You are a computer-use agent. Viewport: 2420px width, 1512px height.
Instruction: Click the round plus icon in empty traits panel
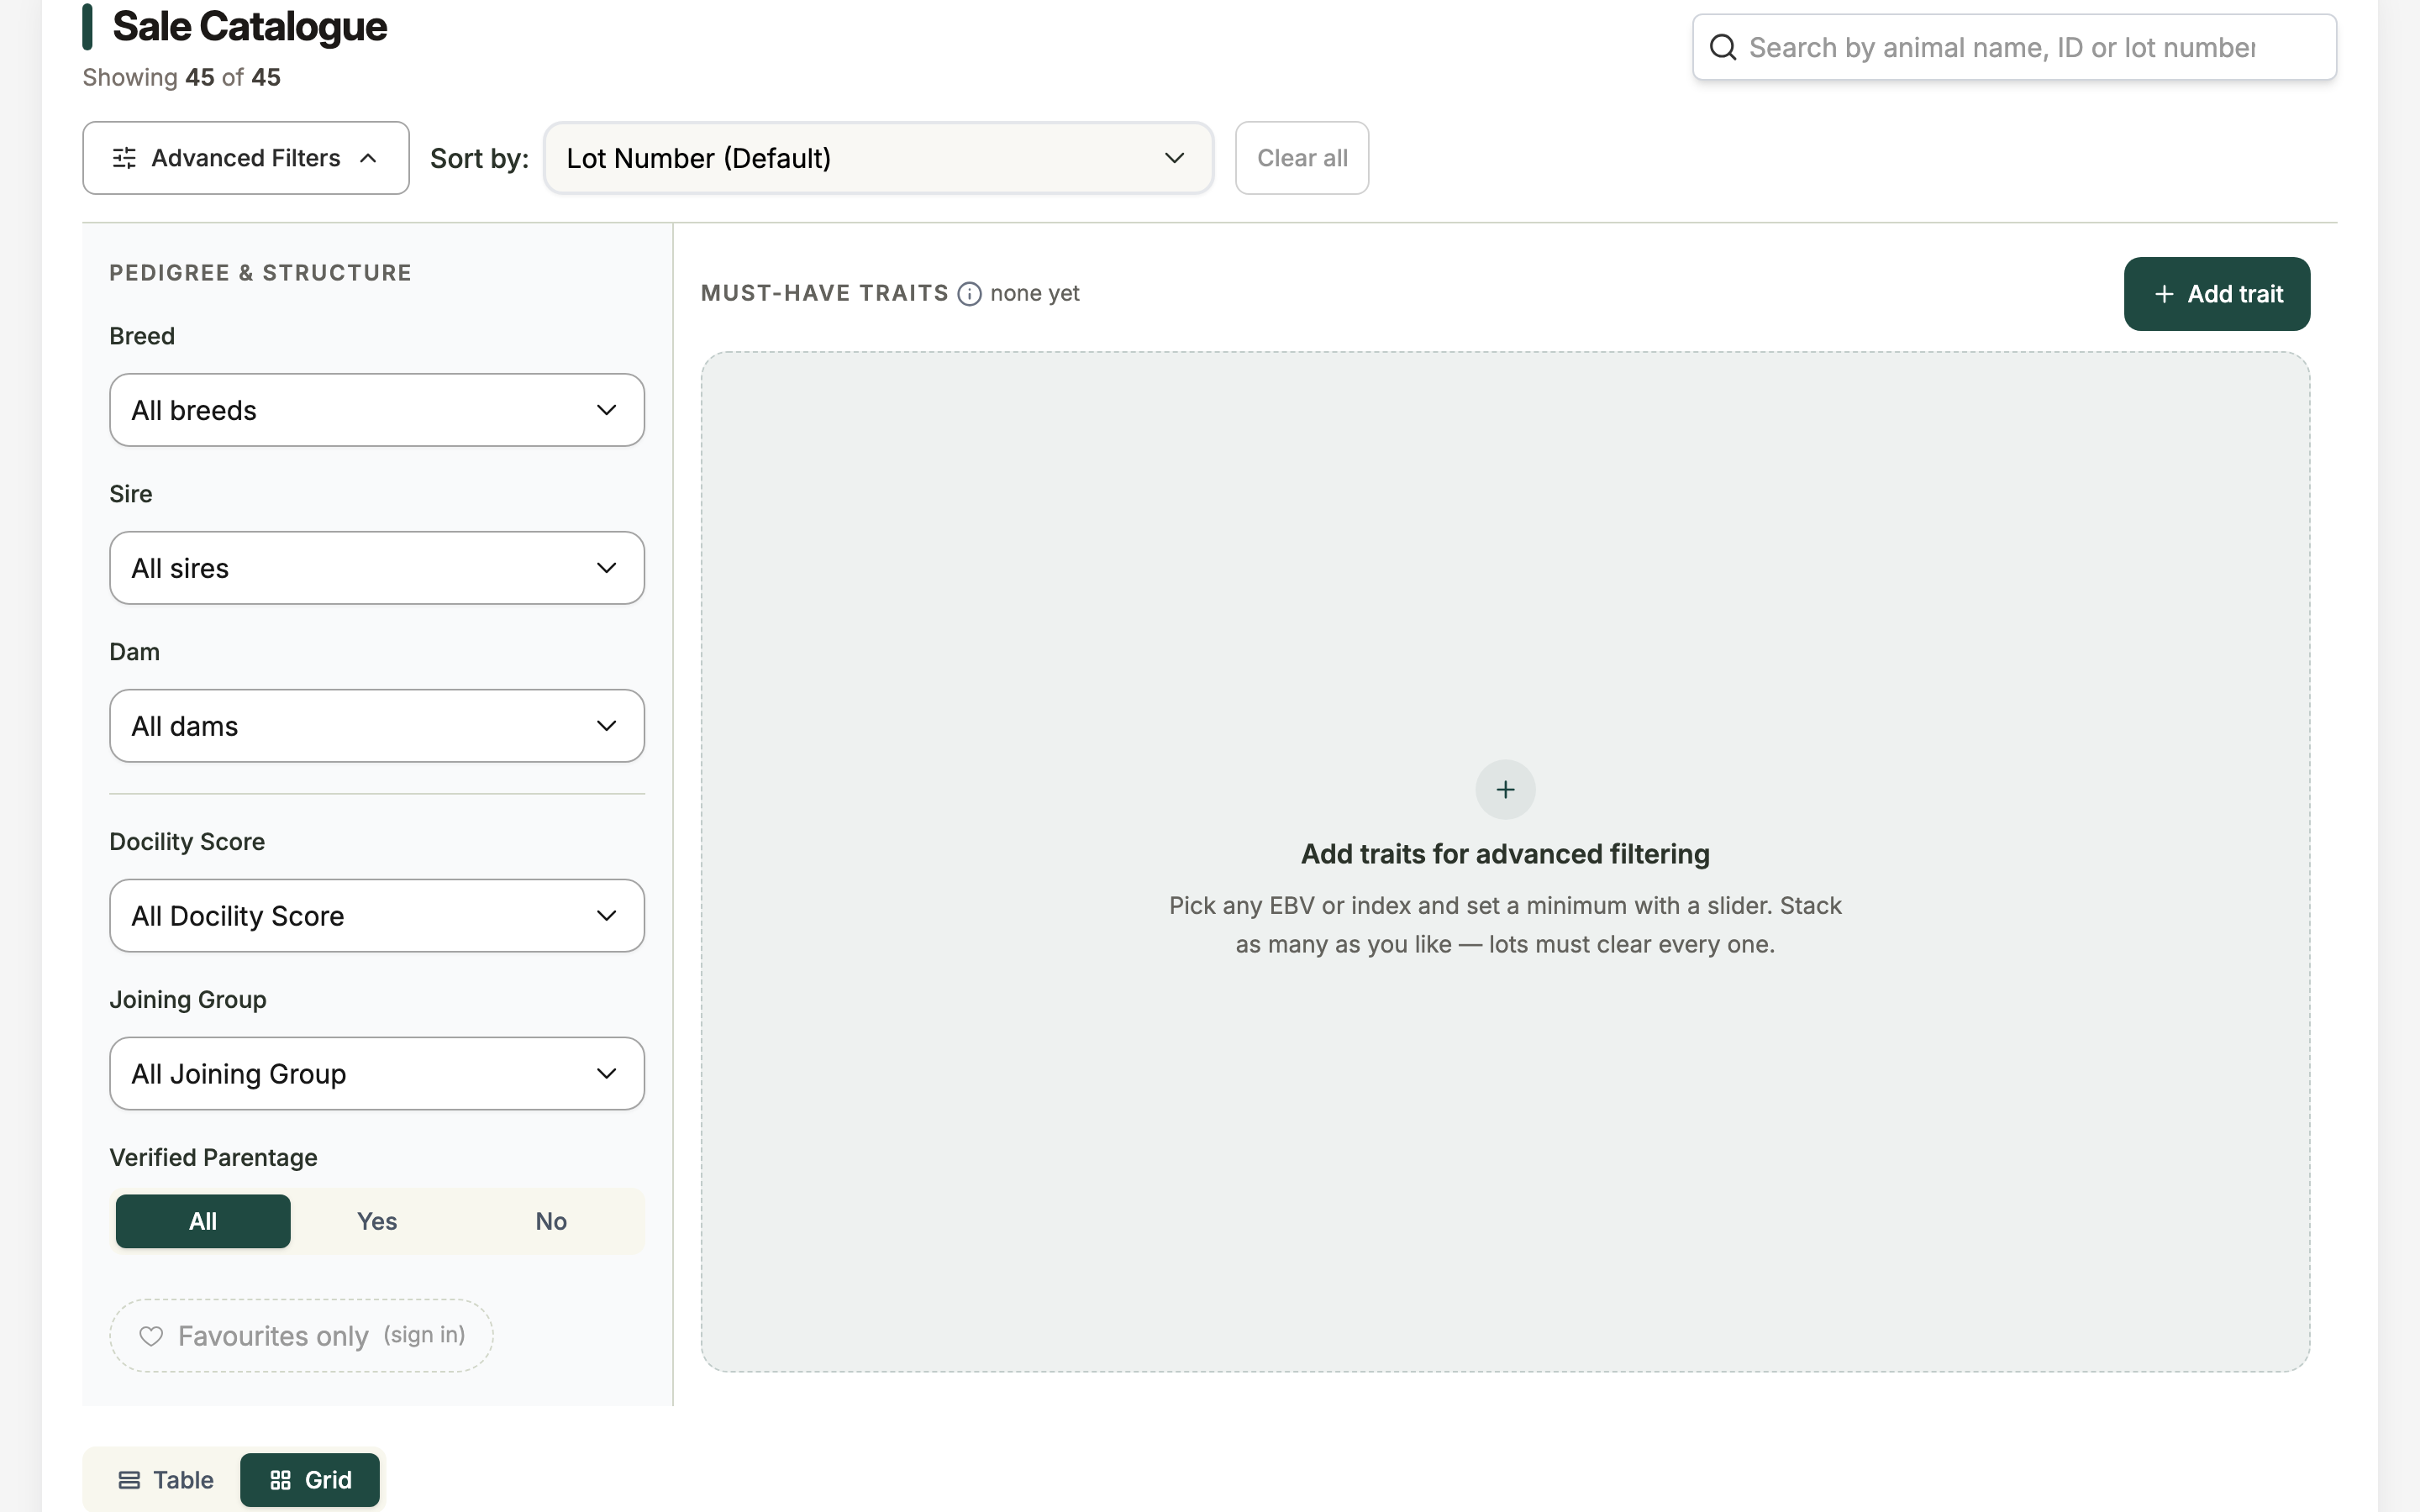tap(1505, 790)
